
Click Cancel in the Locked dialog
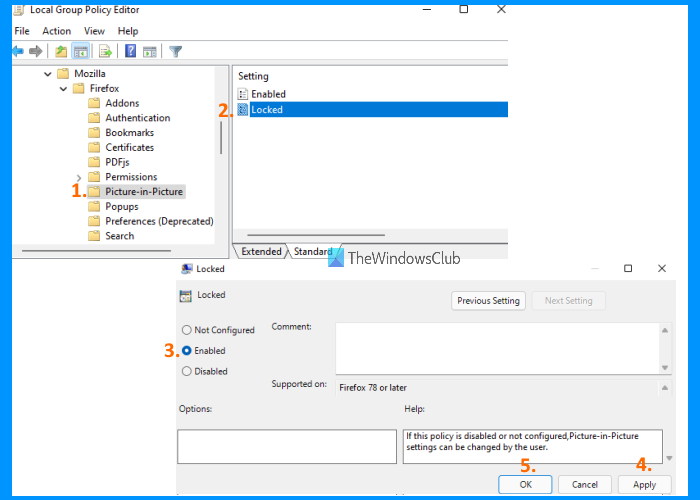pyautogui.click(x=585, y=484)
